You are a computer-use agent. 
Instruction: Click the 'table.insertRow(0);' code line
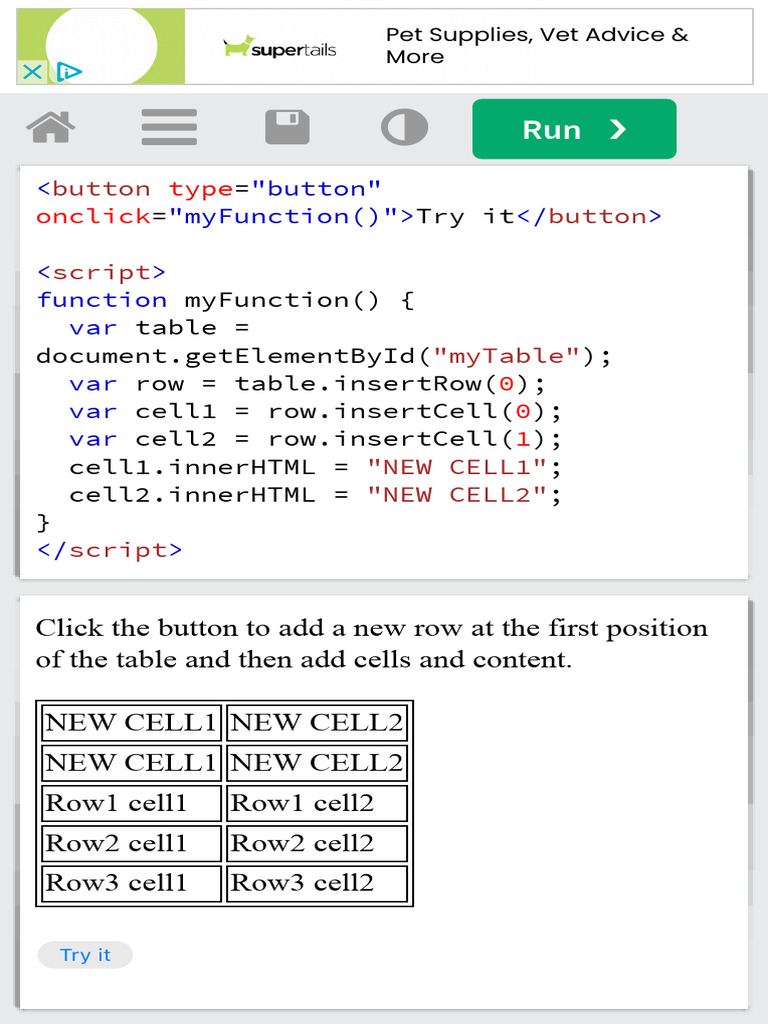click(x=307, y=383)
